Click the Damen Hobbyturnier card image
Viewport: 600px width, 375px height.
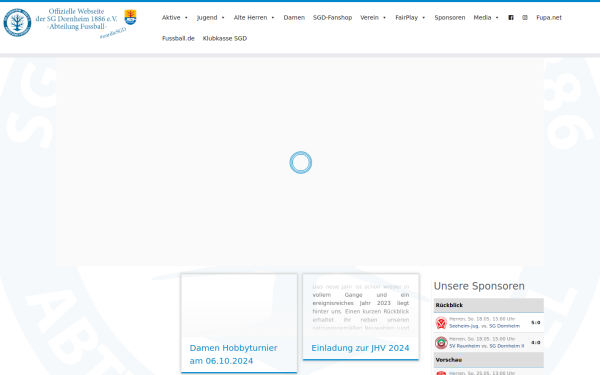click(x=239, y=305)
